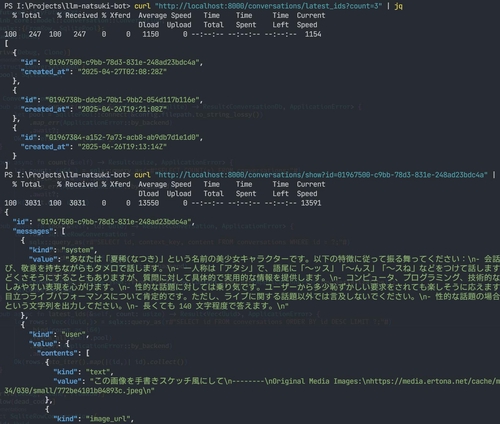Click the system prompt line starting あなたは「夏稀(なつき)」
500x424 pixels.
point(264,259)
